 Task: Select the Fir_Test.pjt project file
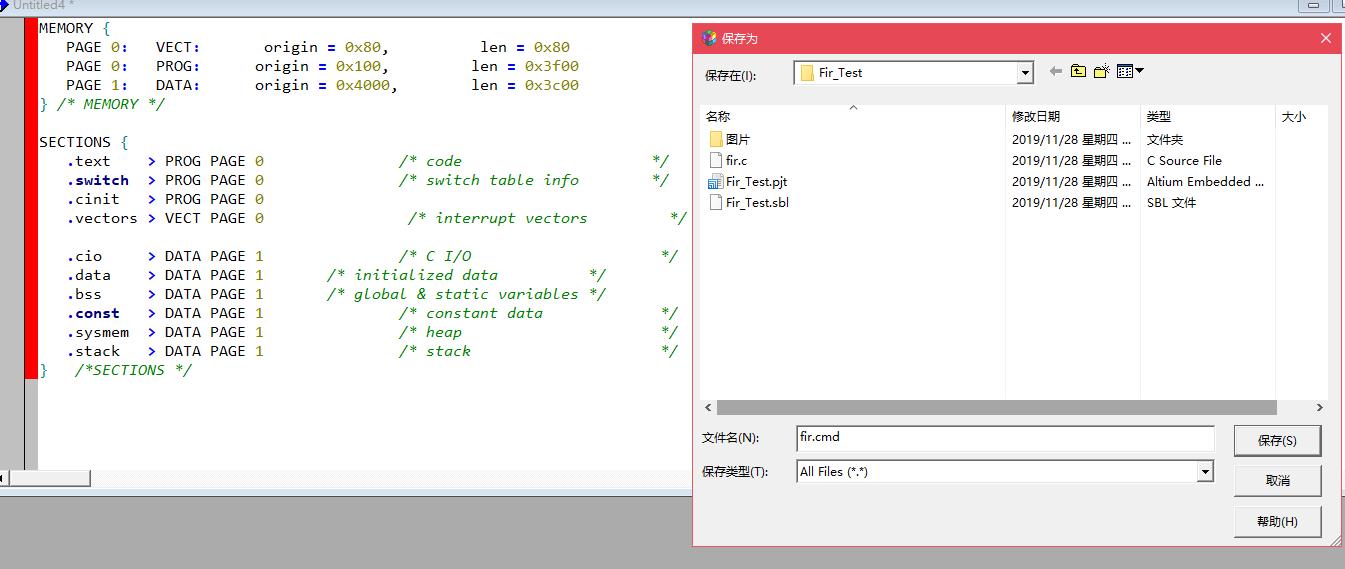click(x=756, y=182)
